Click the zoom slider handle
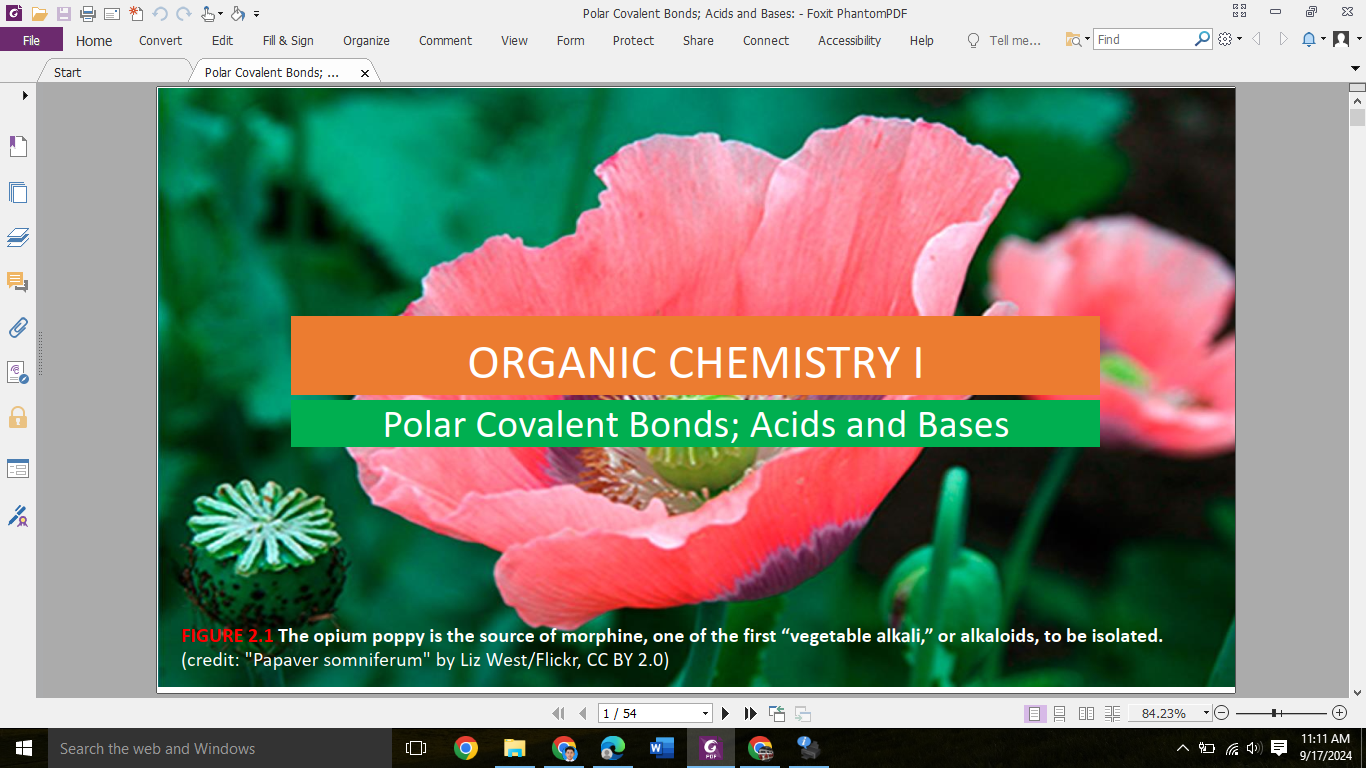Screen dimensions: 1366x768 (x=1275, y=713)
